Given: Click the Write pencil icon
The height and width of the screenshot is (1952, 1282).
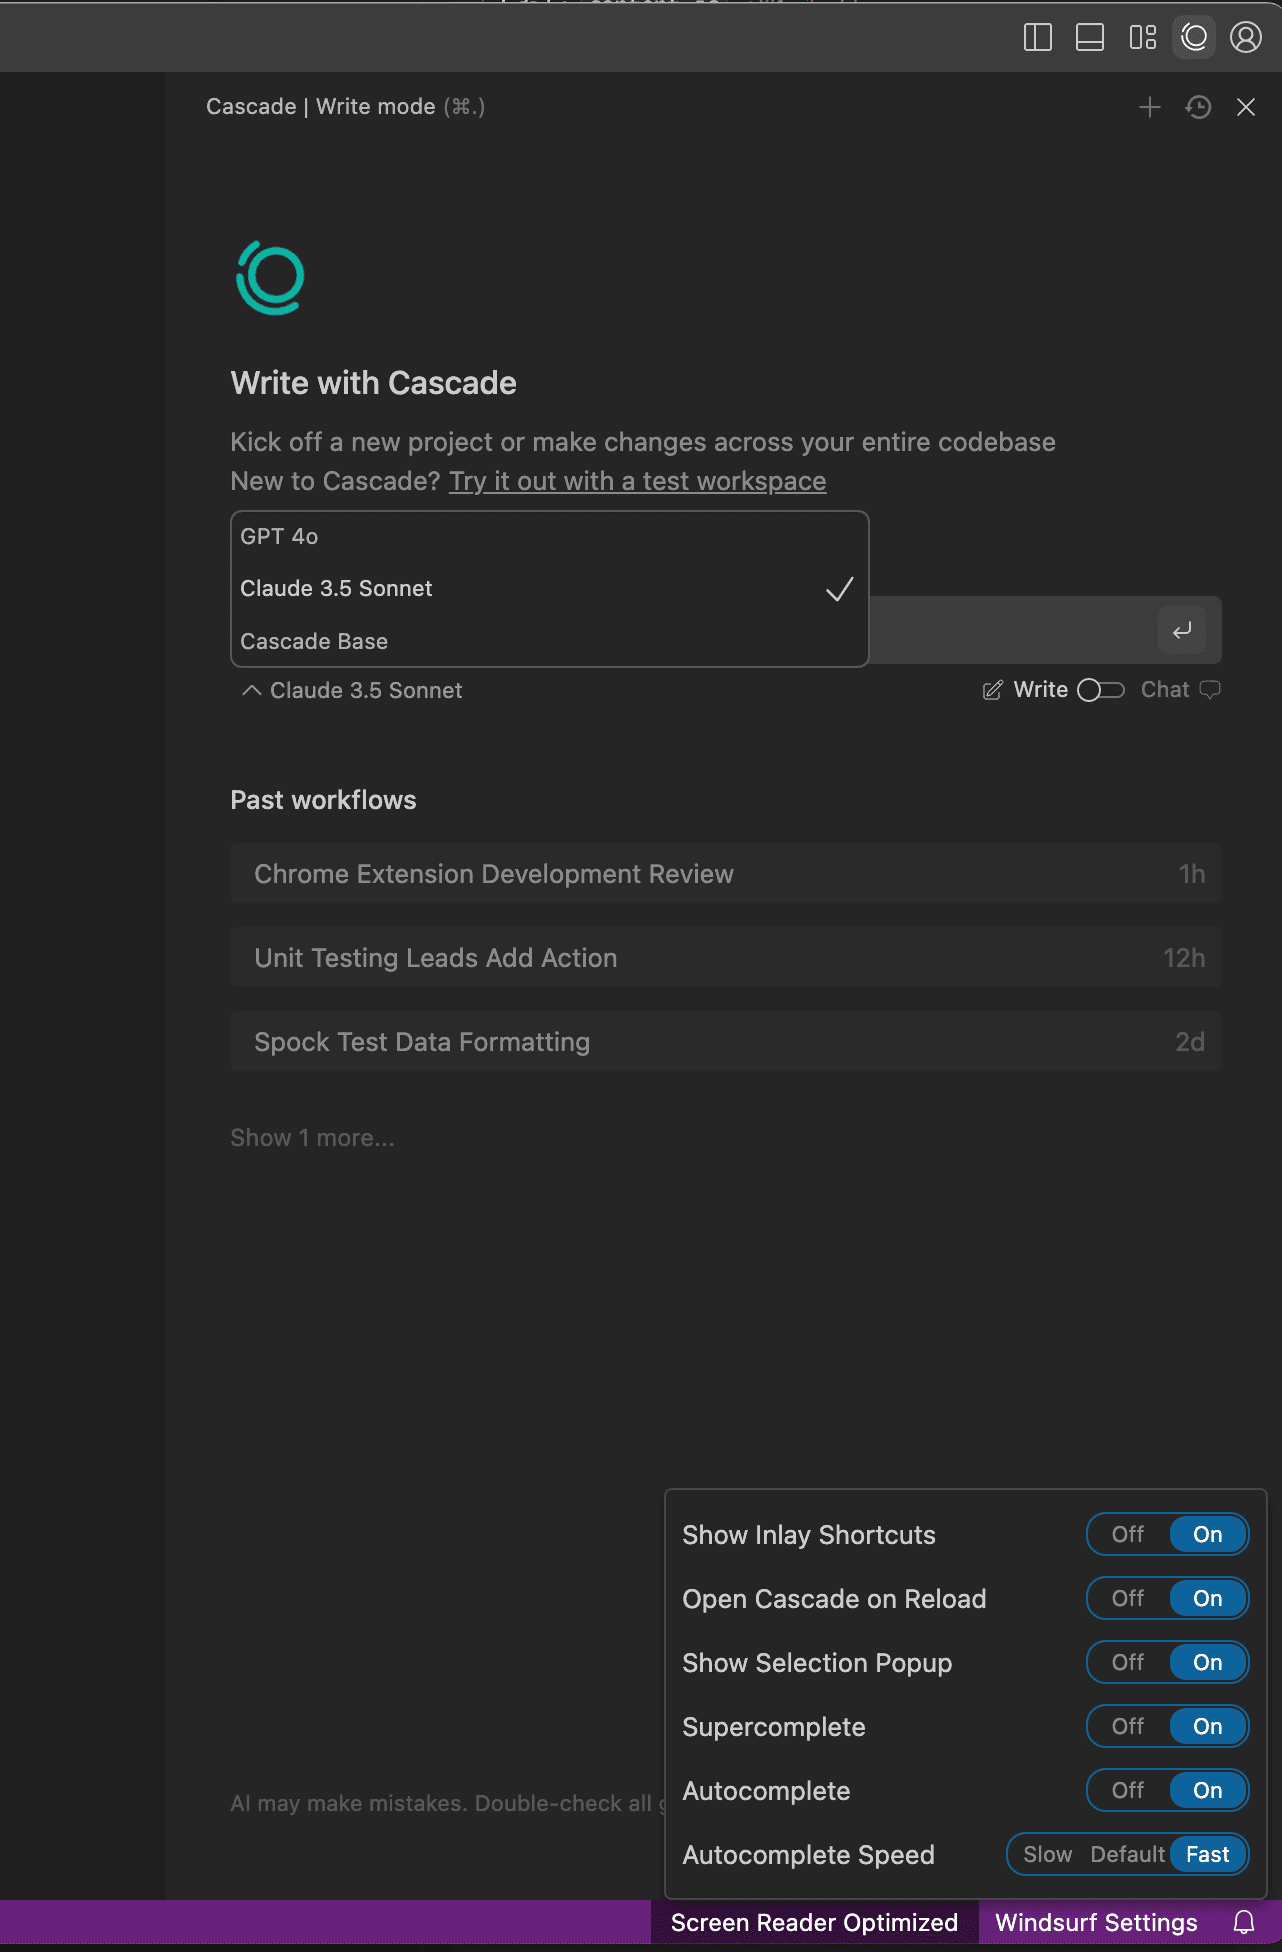Looking at the screenshot, I should coord(992,690).
